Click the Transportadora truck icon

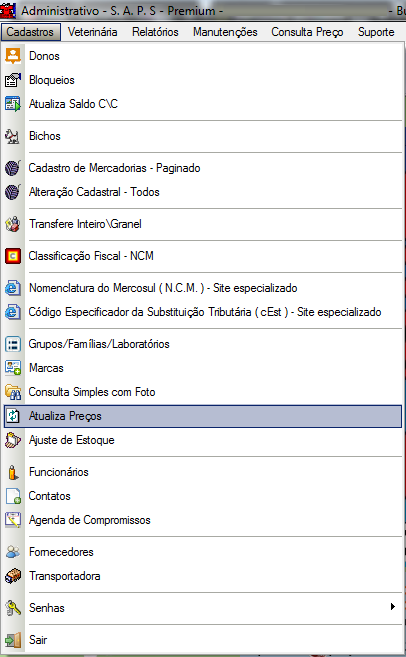(13, 576)
